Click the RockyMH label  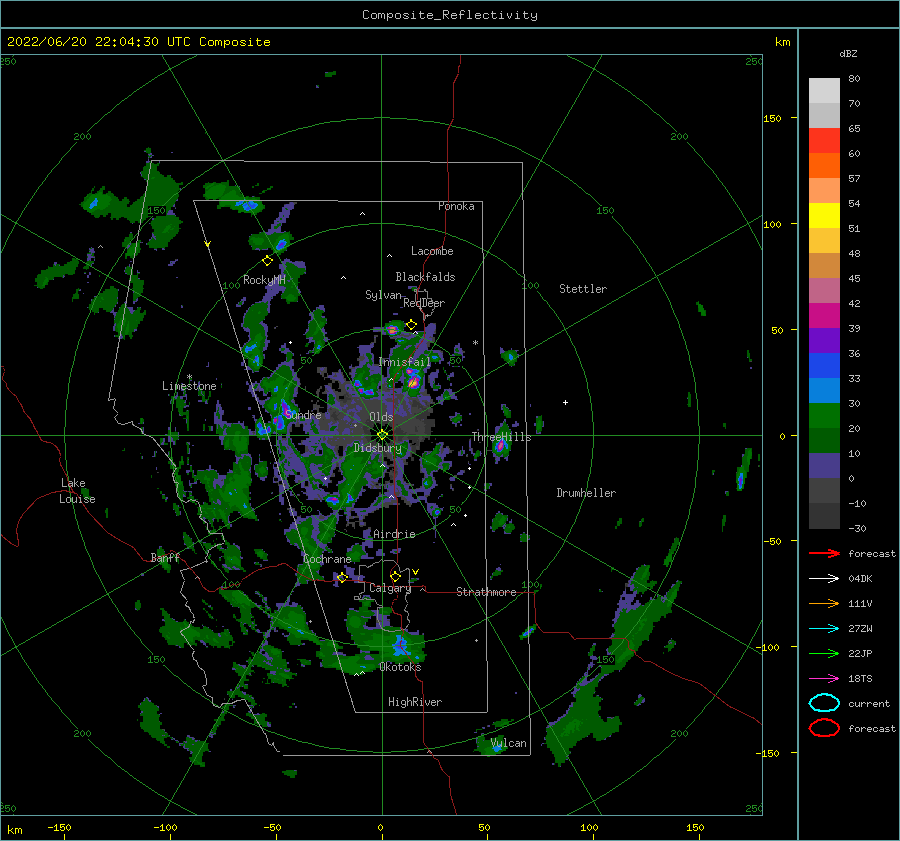pyautogui.click(x=264, y=280)
